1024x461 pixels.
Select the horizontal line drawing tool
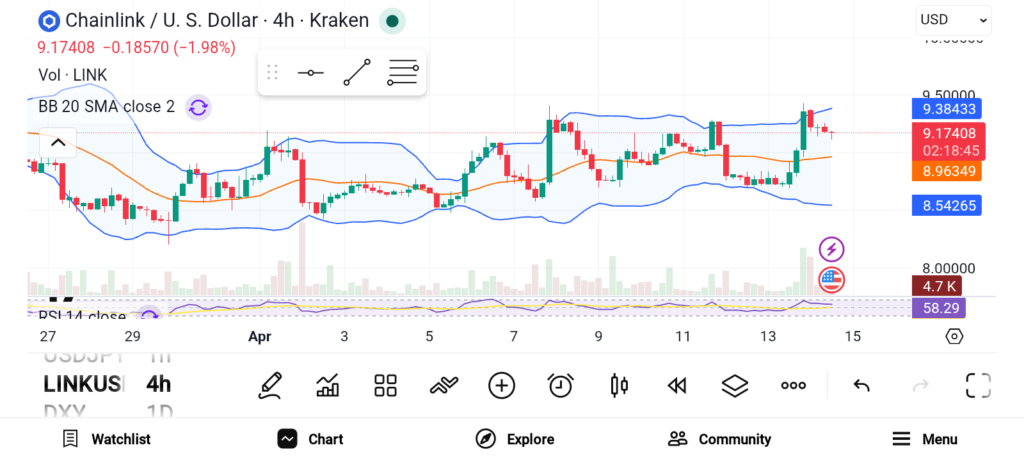tap(310, 73)
